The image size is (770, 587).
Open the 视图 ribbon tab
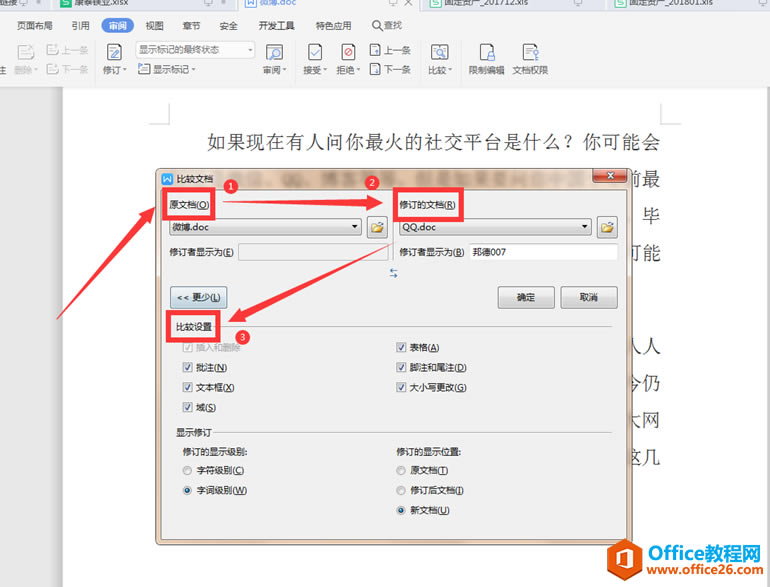tap(155, 26)
